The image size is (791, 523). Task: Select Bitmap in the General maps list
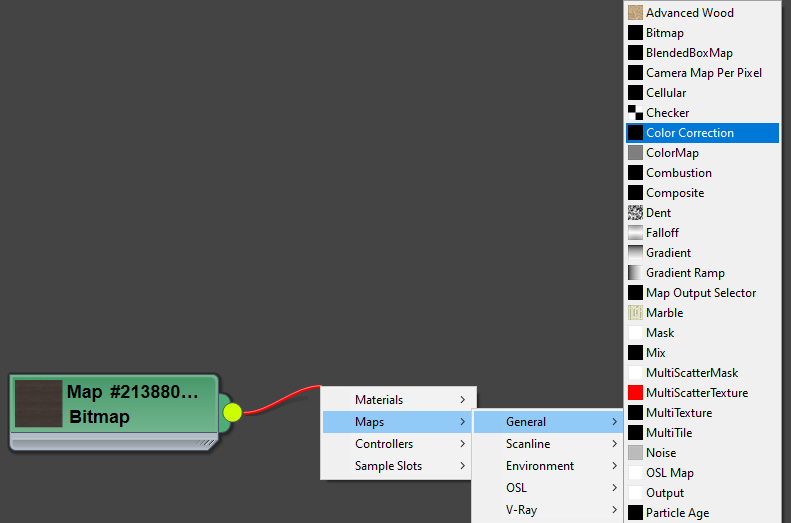tap(702, 33)
